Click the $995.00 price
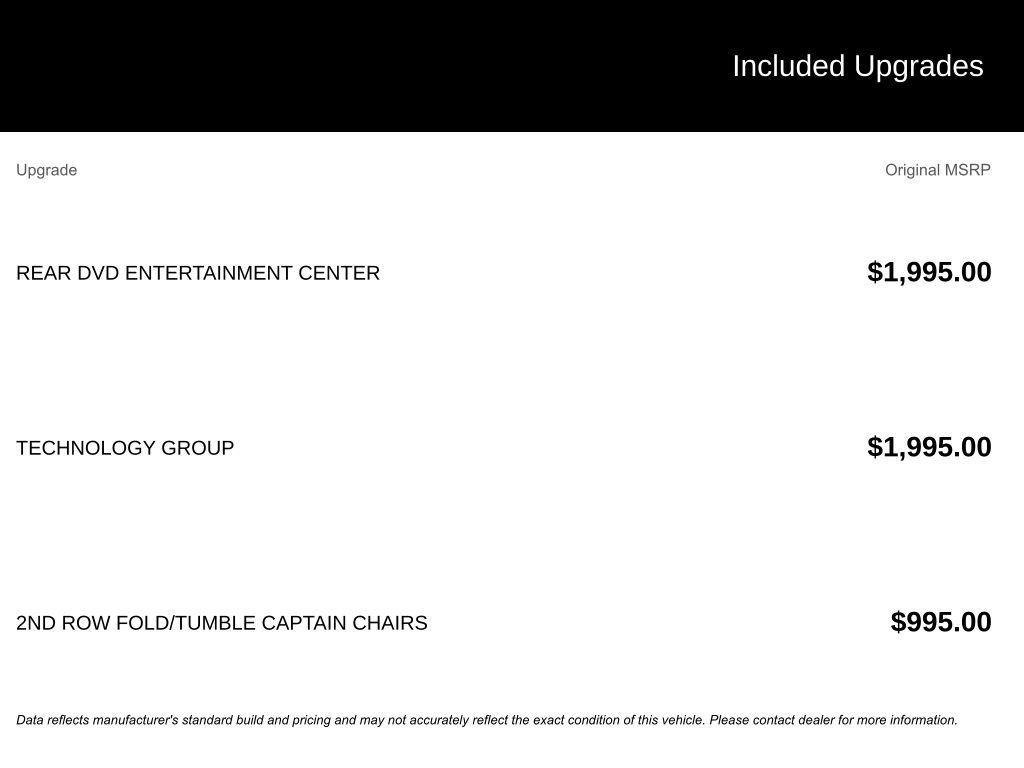Image resolution: width=1024 pixels, height=768 pixels. tap(941, 622)
